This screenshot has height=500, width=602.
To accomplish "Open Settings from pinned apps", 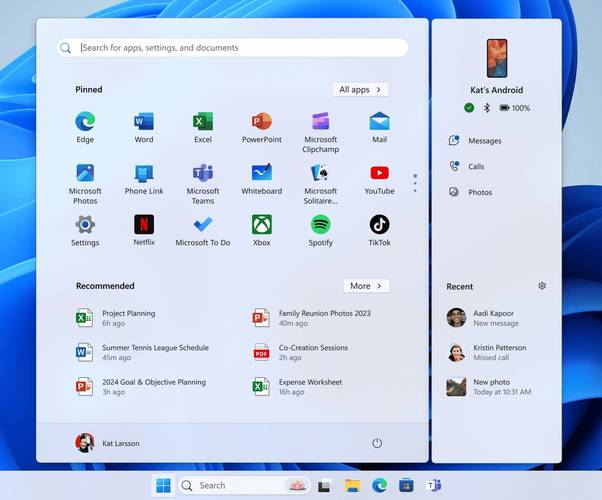I will coord(85,231).
